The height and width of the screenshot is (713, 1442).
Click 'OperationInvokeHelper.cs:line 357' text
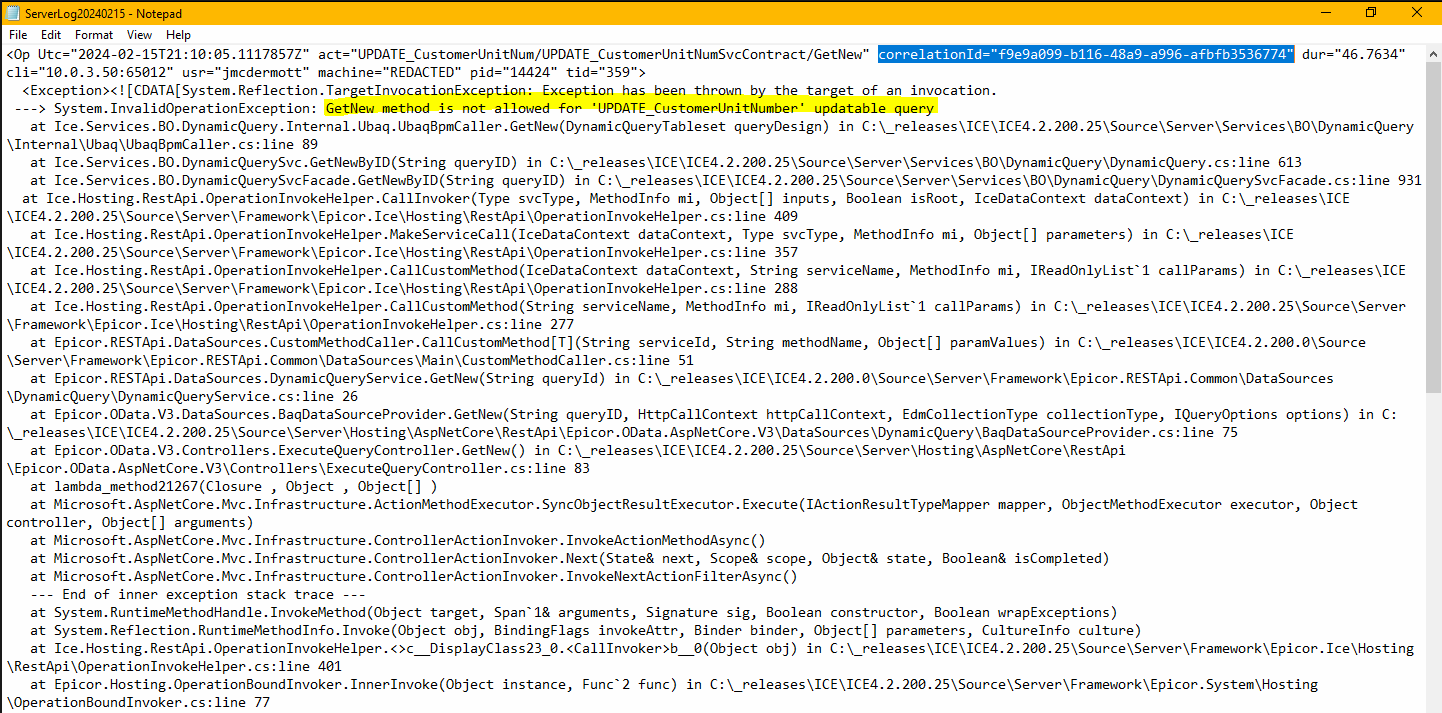(x=666, y=252)
